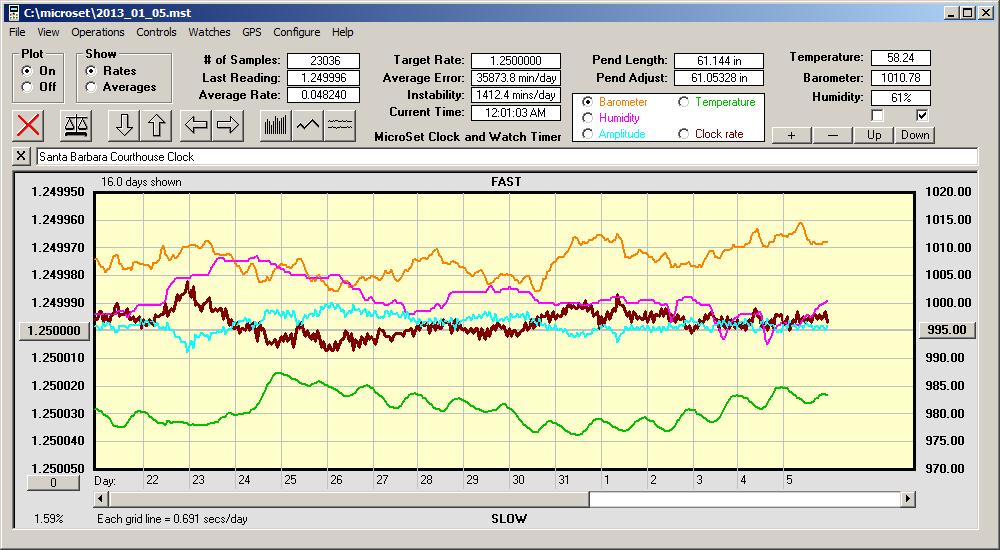Click the 1.59% status text

[48, 519]
